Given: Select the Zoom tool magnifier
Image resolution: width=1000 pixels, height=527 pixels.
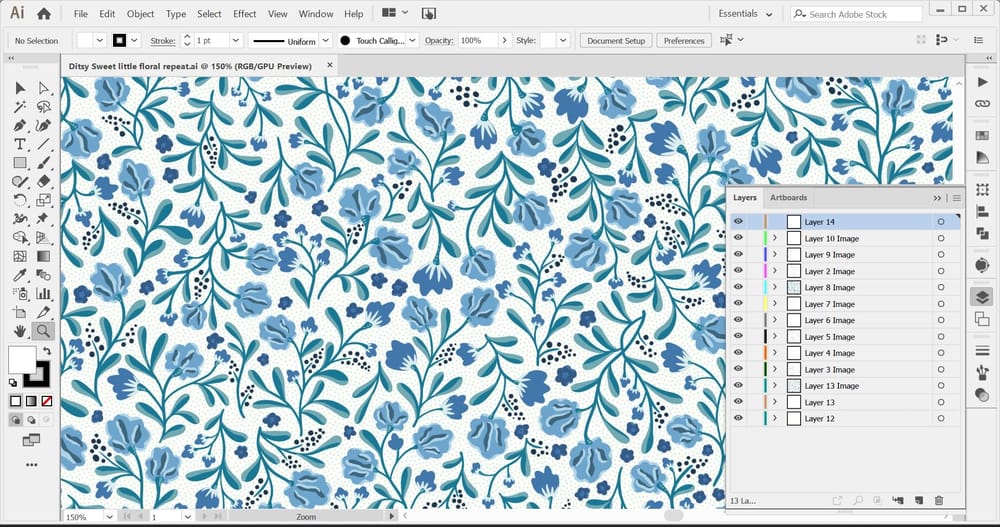Looking at the screenshot, I should (43, 331).
